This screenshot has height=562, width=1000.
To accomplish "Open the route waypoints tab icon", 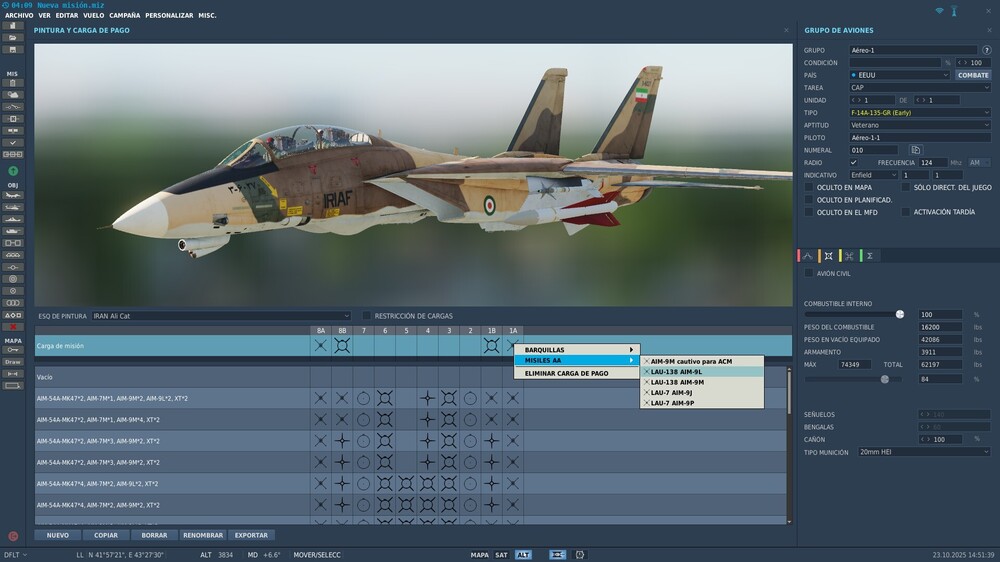I will pos(807,256).
